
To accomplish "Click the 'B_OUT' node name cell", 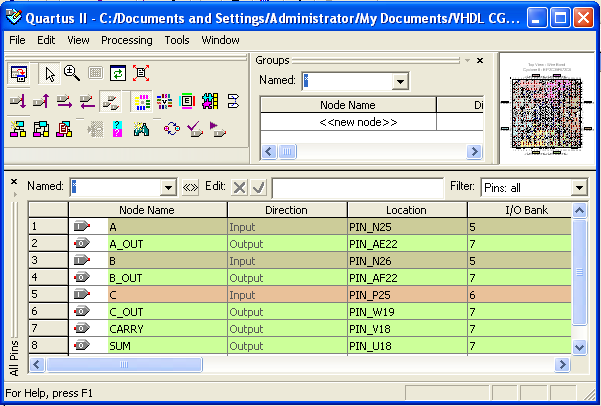I will (x=167, y=278).
